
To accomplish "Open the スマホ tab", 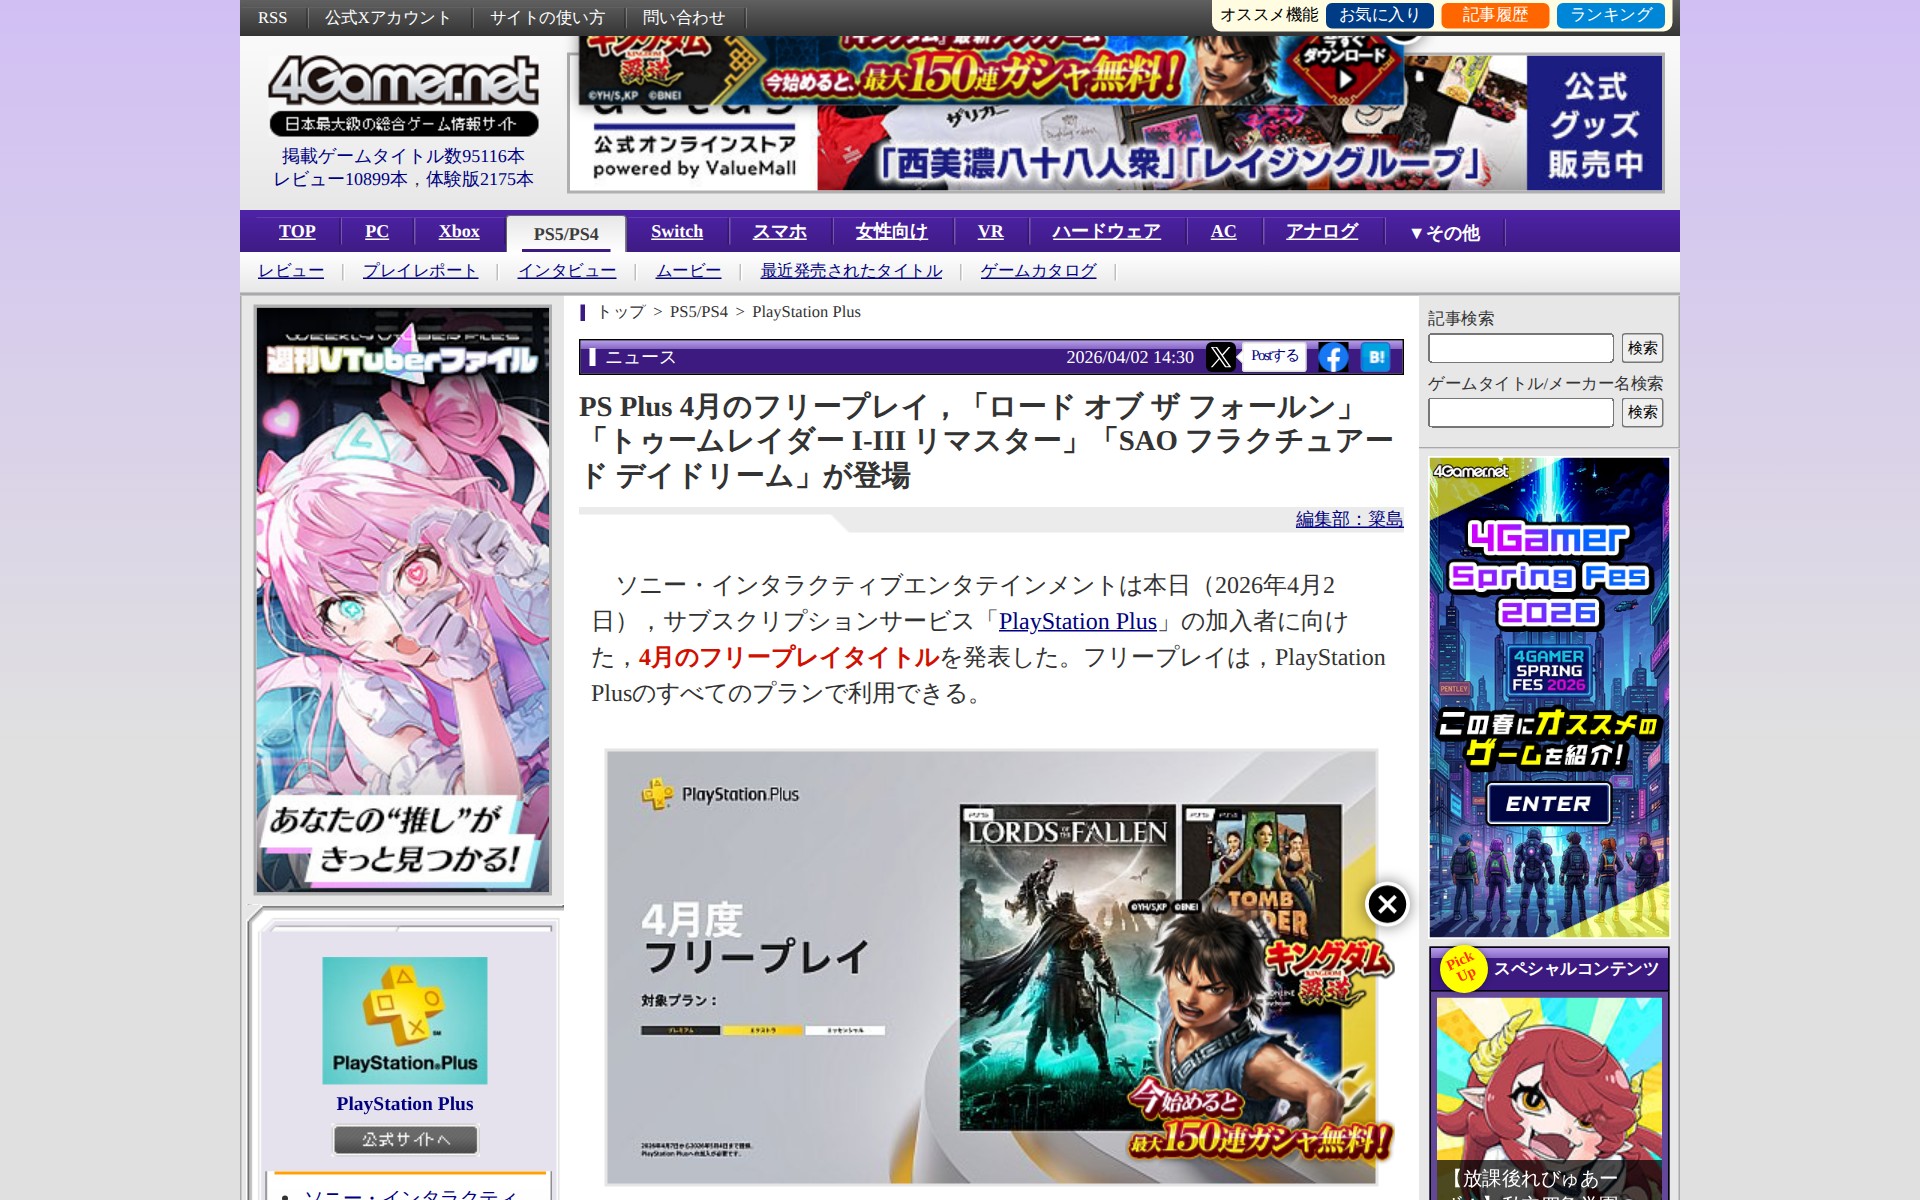I will pyautogui.click(x=780, y=232).
